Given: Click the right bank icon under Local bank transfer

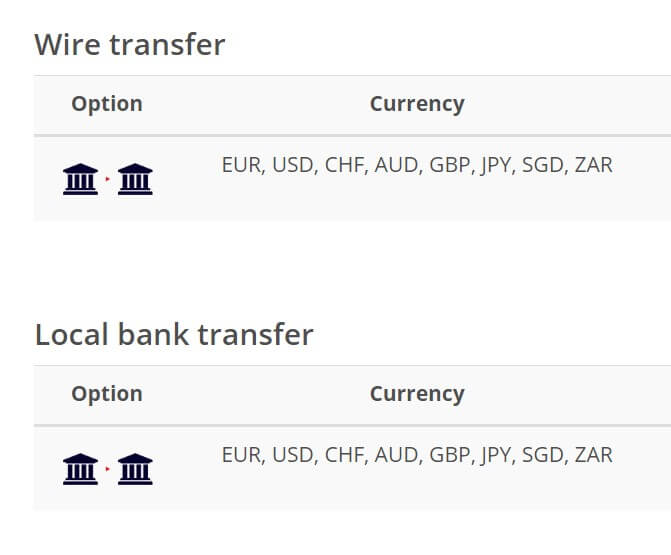Looking at the screenshot, I should (x=135, y=469).
